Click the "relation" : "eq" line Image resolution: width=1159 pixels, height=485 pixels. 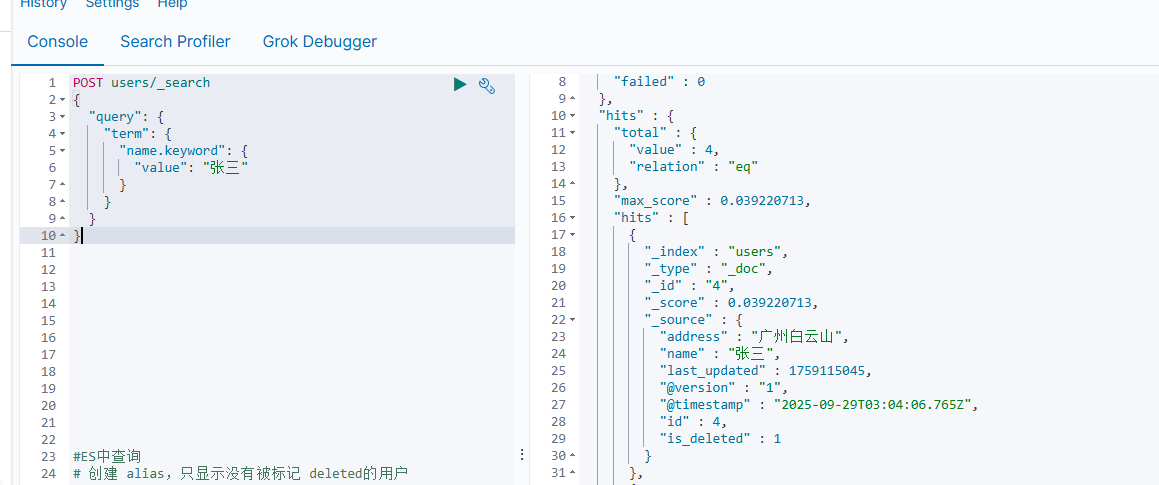(693, 167)
